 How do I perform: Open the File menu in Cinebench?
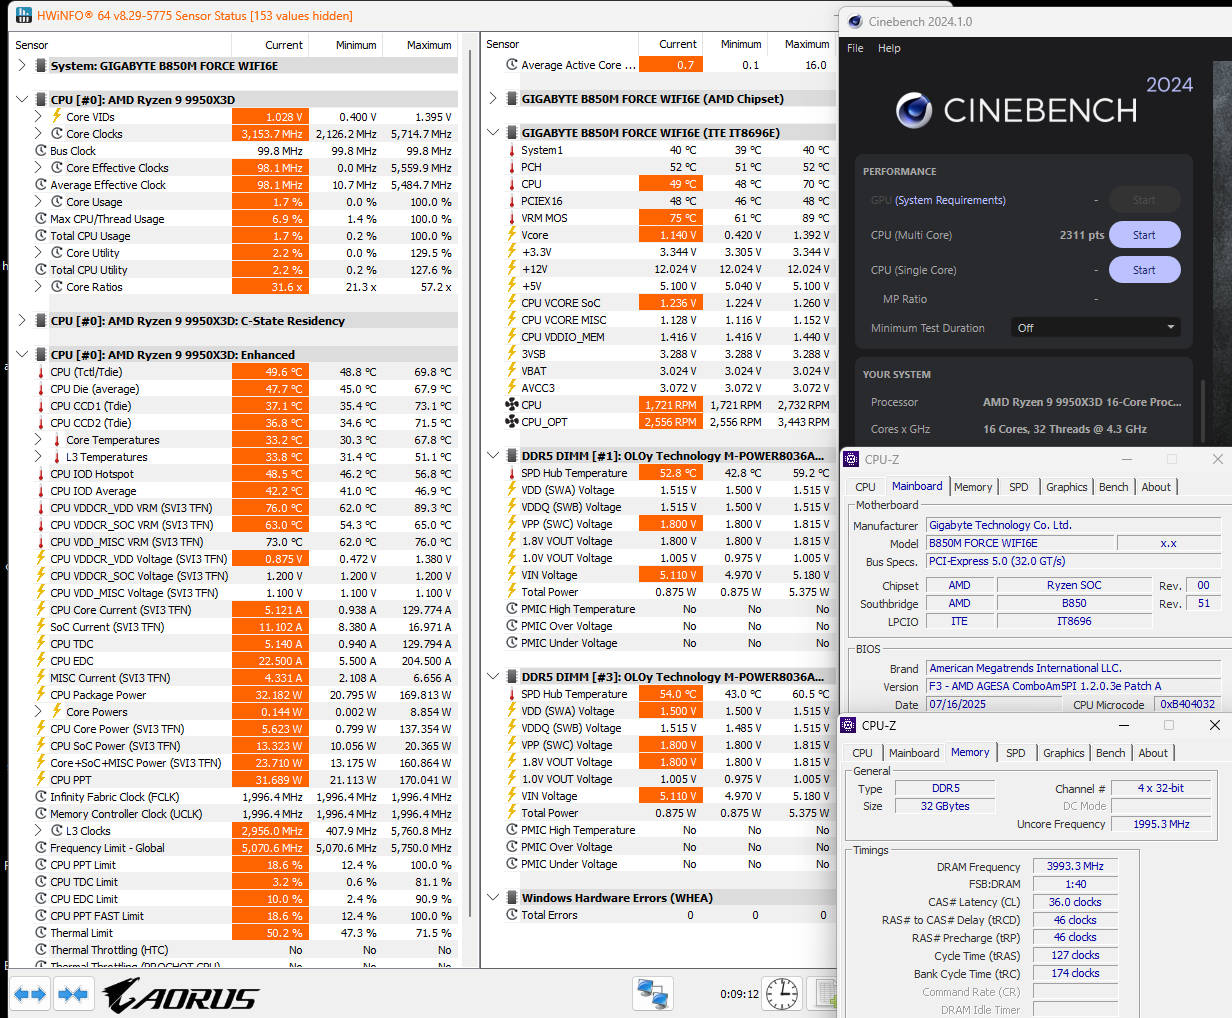click(x=855, y=48)
